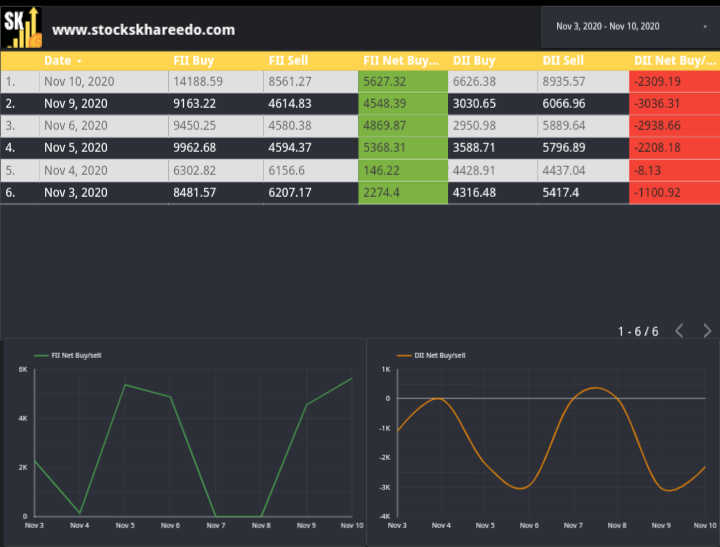
Task: Click the FII Sell column header
Action: point(288,61)
